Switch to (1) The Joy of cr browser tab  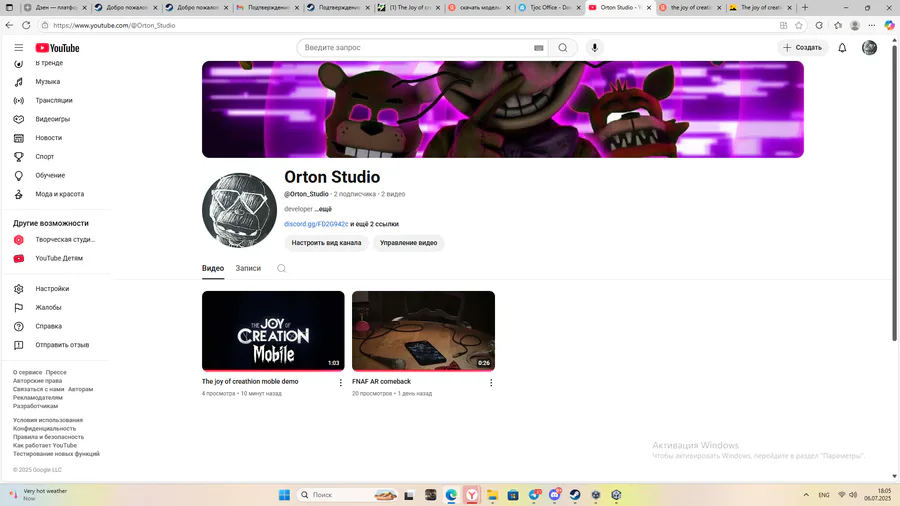pos(409,7)
